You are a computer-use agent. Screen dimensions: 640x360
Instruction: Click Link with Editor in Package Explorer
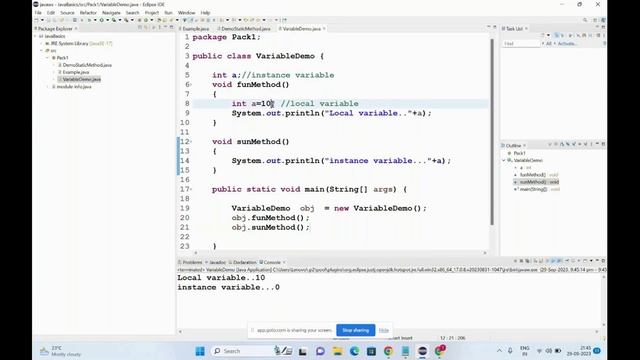point(147,28)
